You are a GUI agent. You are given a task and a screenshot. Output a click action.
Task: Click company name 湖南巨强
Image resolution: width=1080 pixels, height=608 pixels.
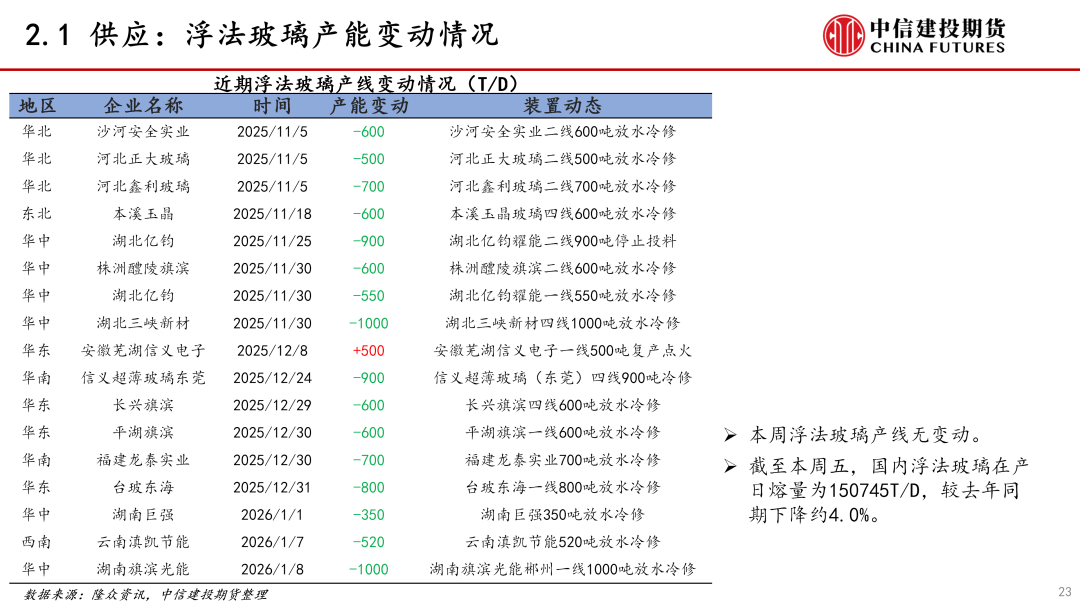click(143, 514)
